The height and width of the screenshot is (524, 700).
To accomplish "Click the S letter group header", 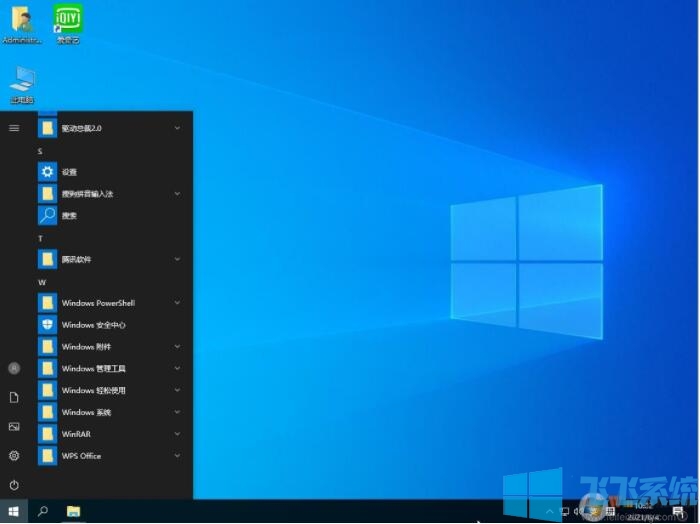I will (x=40, y=152).
